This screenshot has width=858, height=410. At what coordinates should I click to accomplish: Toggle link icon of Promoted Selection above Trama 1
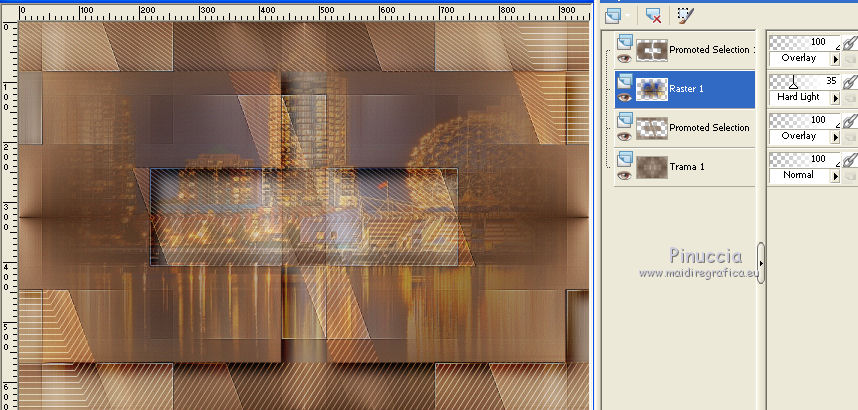pos(849,121)
